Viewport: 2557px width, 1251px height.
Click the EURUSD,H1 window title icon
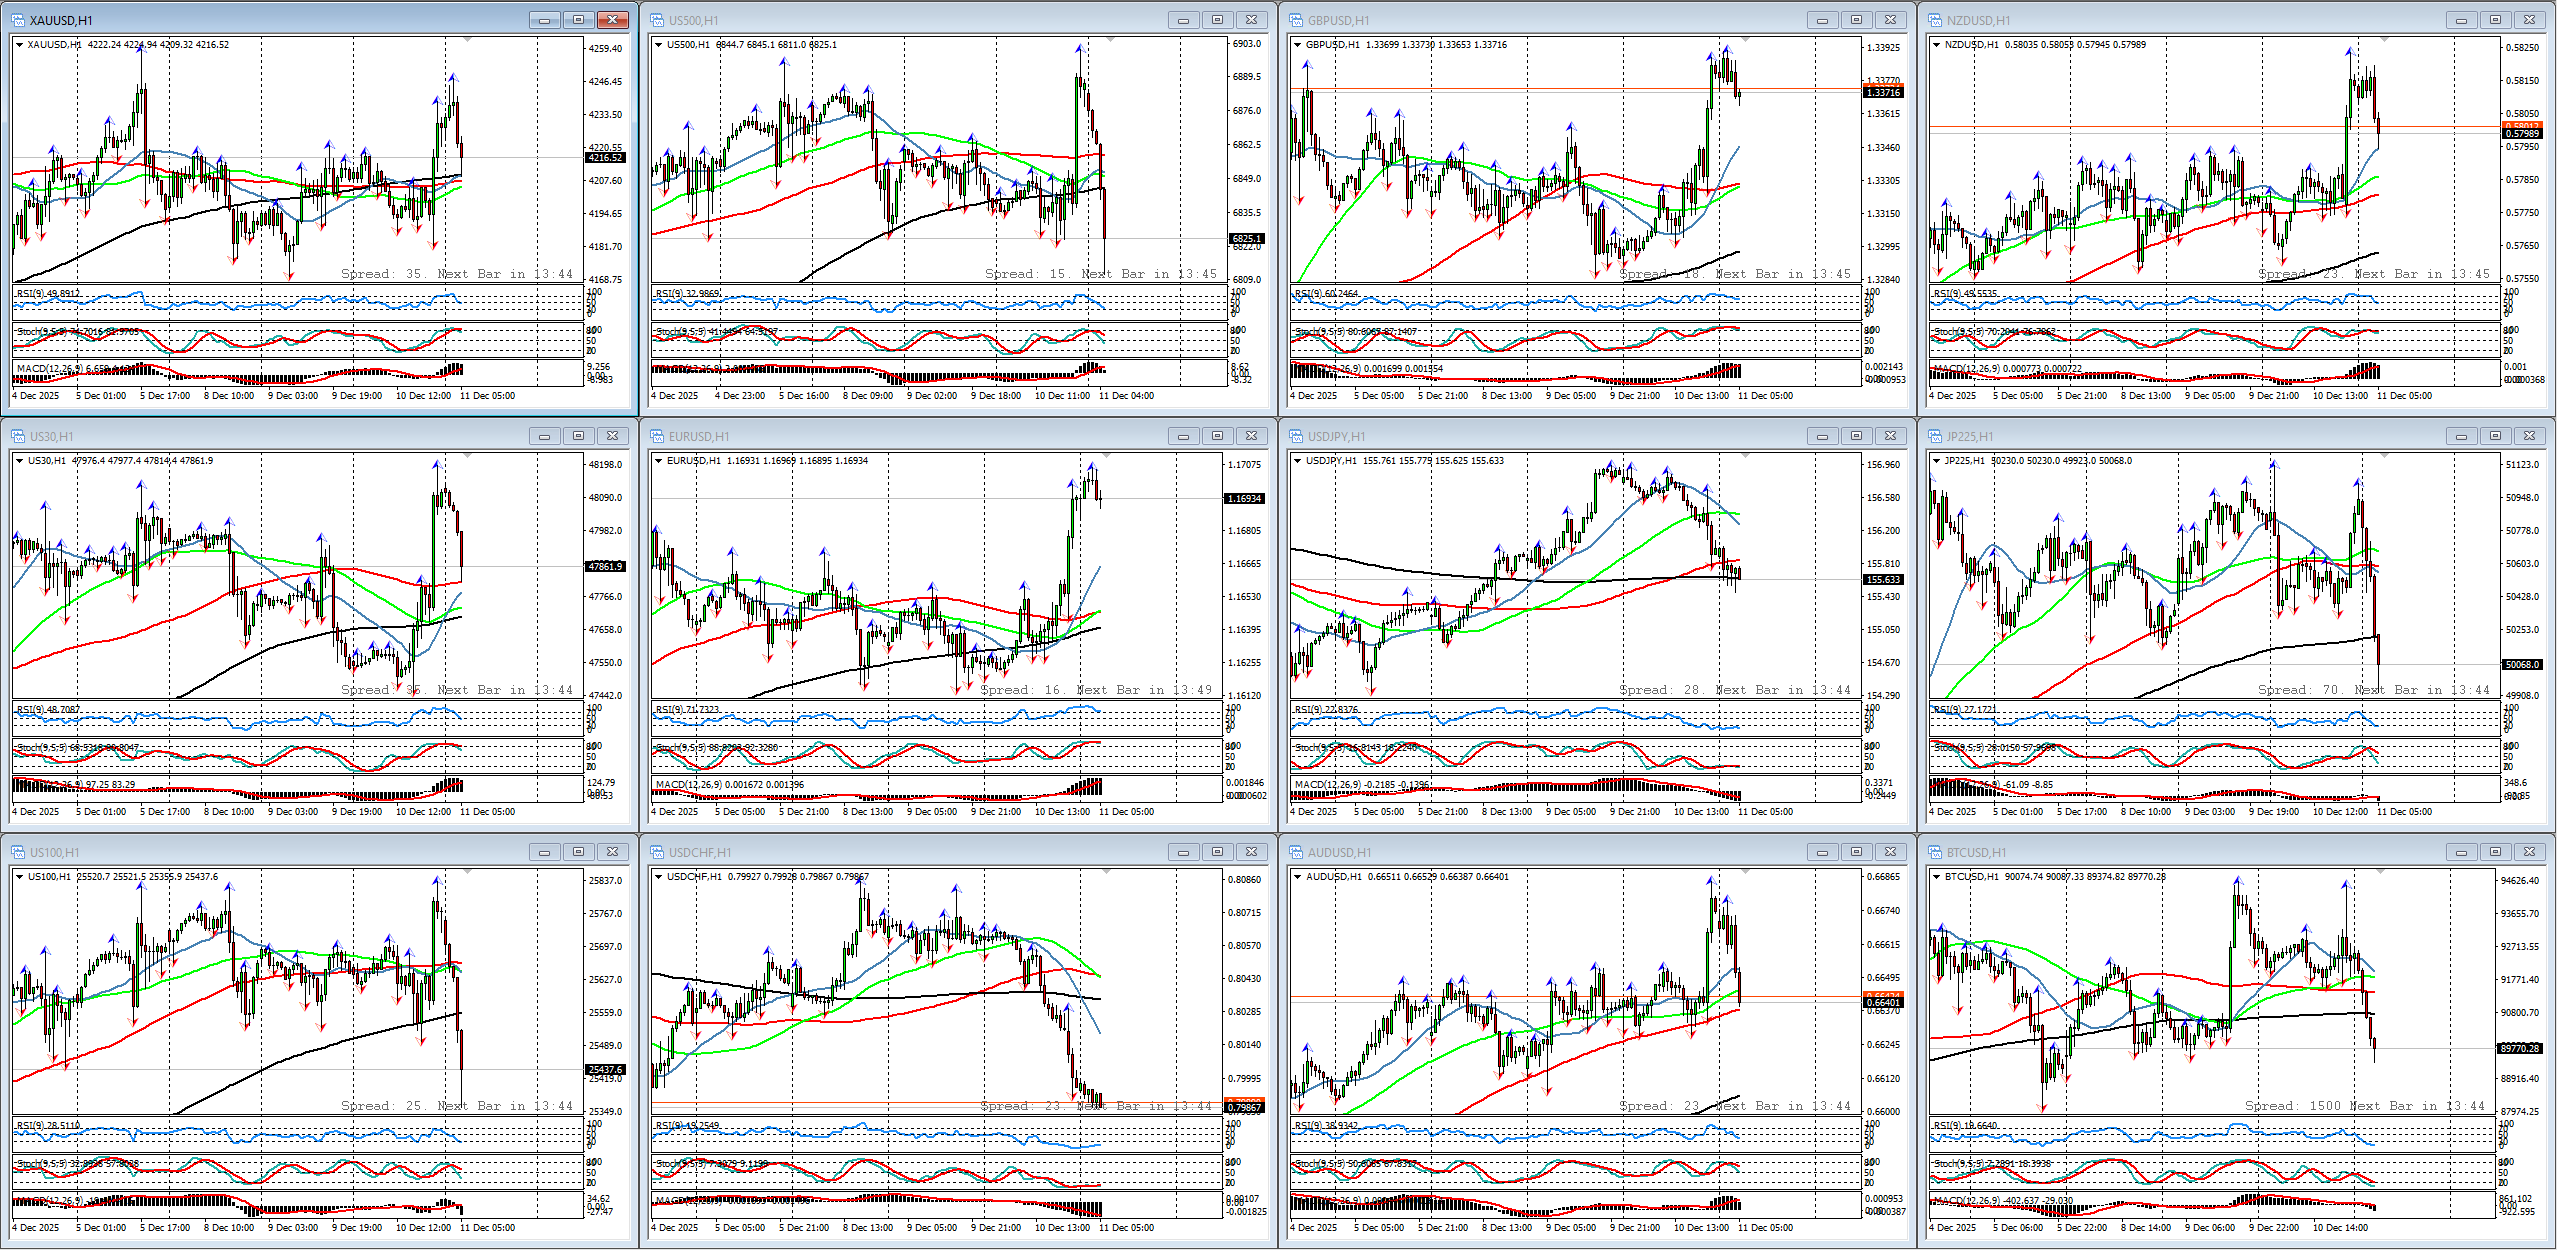tap(657, 436)
